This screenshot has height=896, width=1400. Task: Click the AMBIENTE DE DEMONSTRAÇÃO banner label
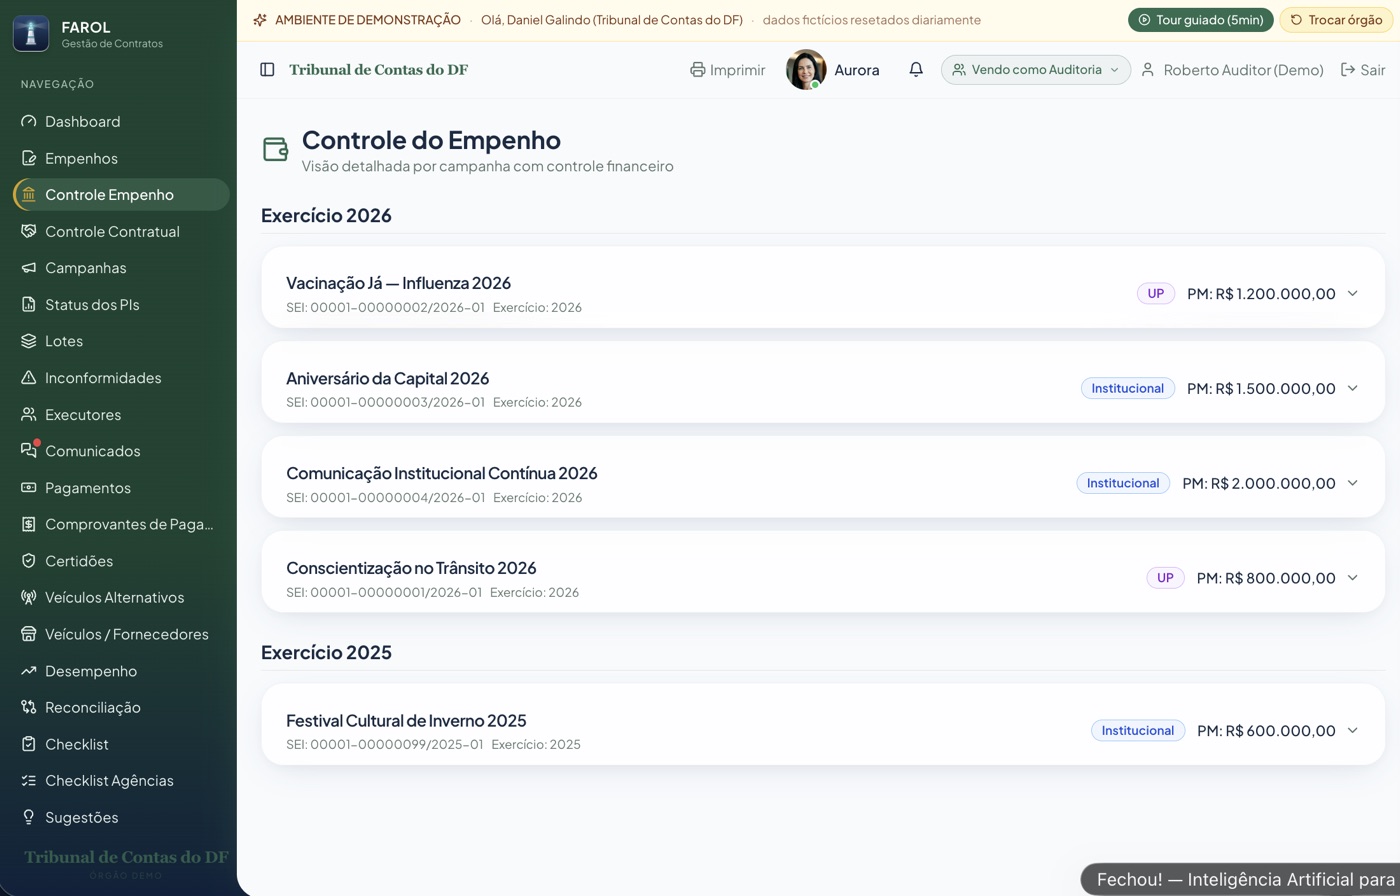pos(368,20)
